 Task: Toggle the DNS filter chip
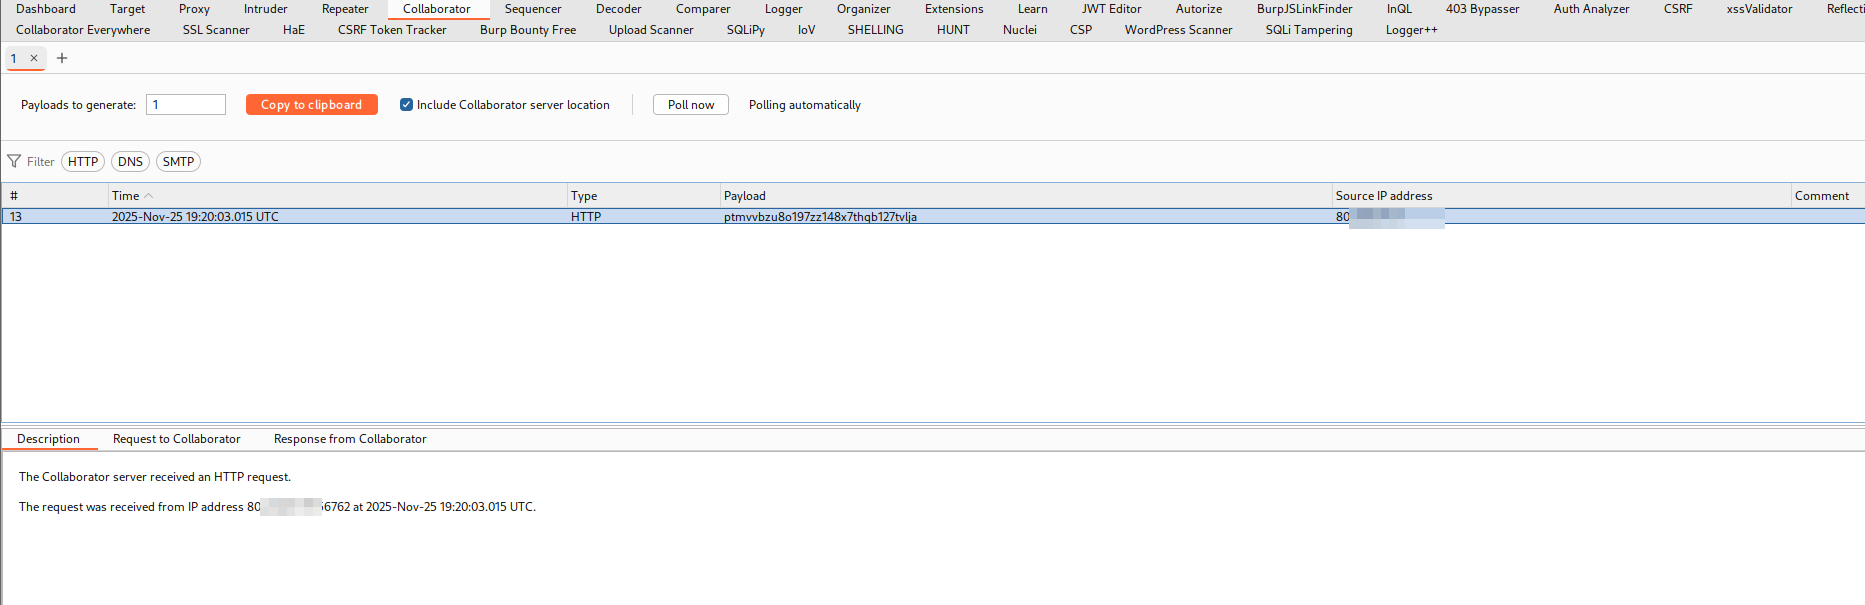tap(130, 162)
